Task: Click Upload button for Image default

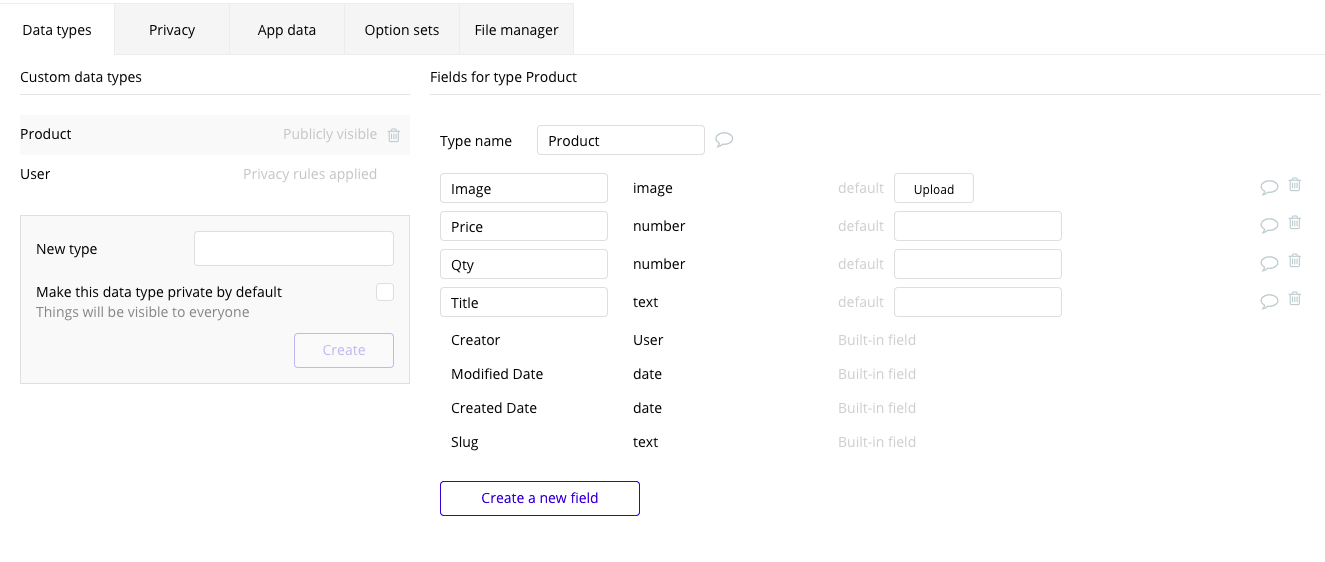Action: pos(934,189)
